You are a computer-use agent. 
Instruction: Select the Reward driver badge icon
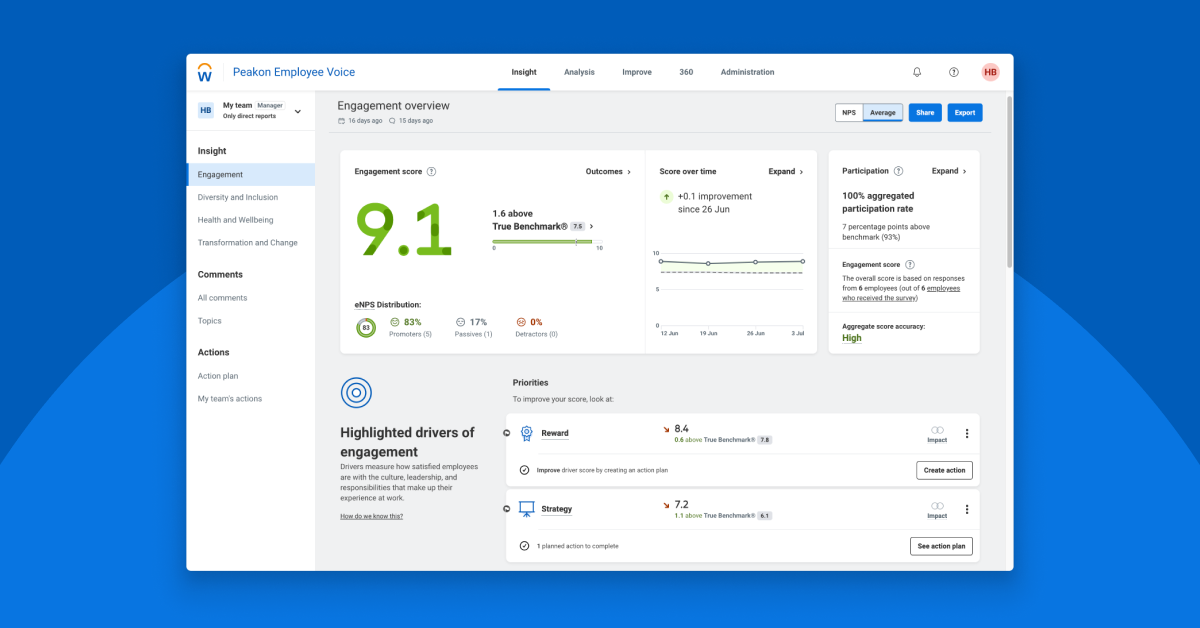point(527,432)
